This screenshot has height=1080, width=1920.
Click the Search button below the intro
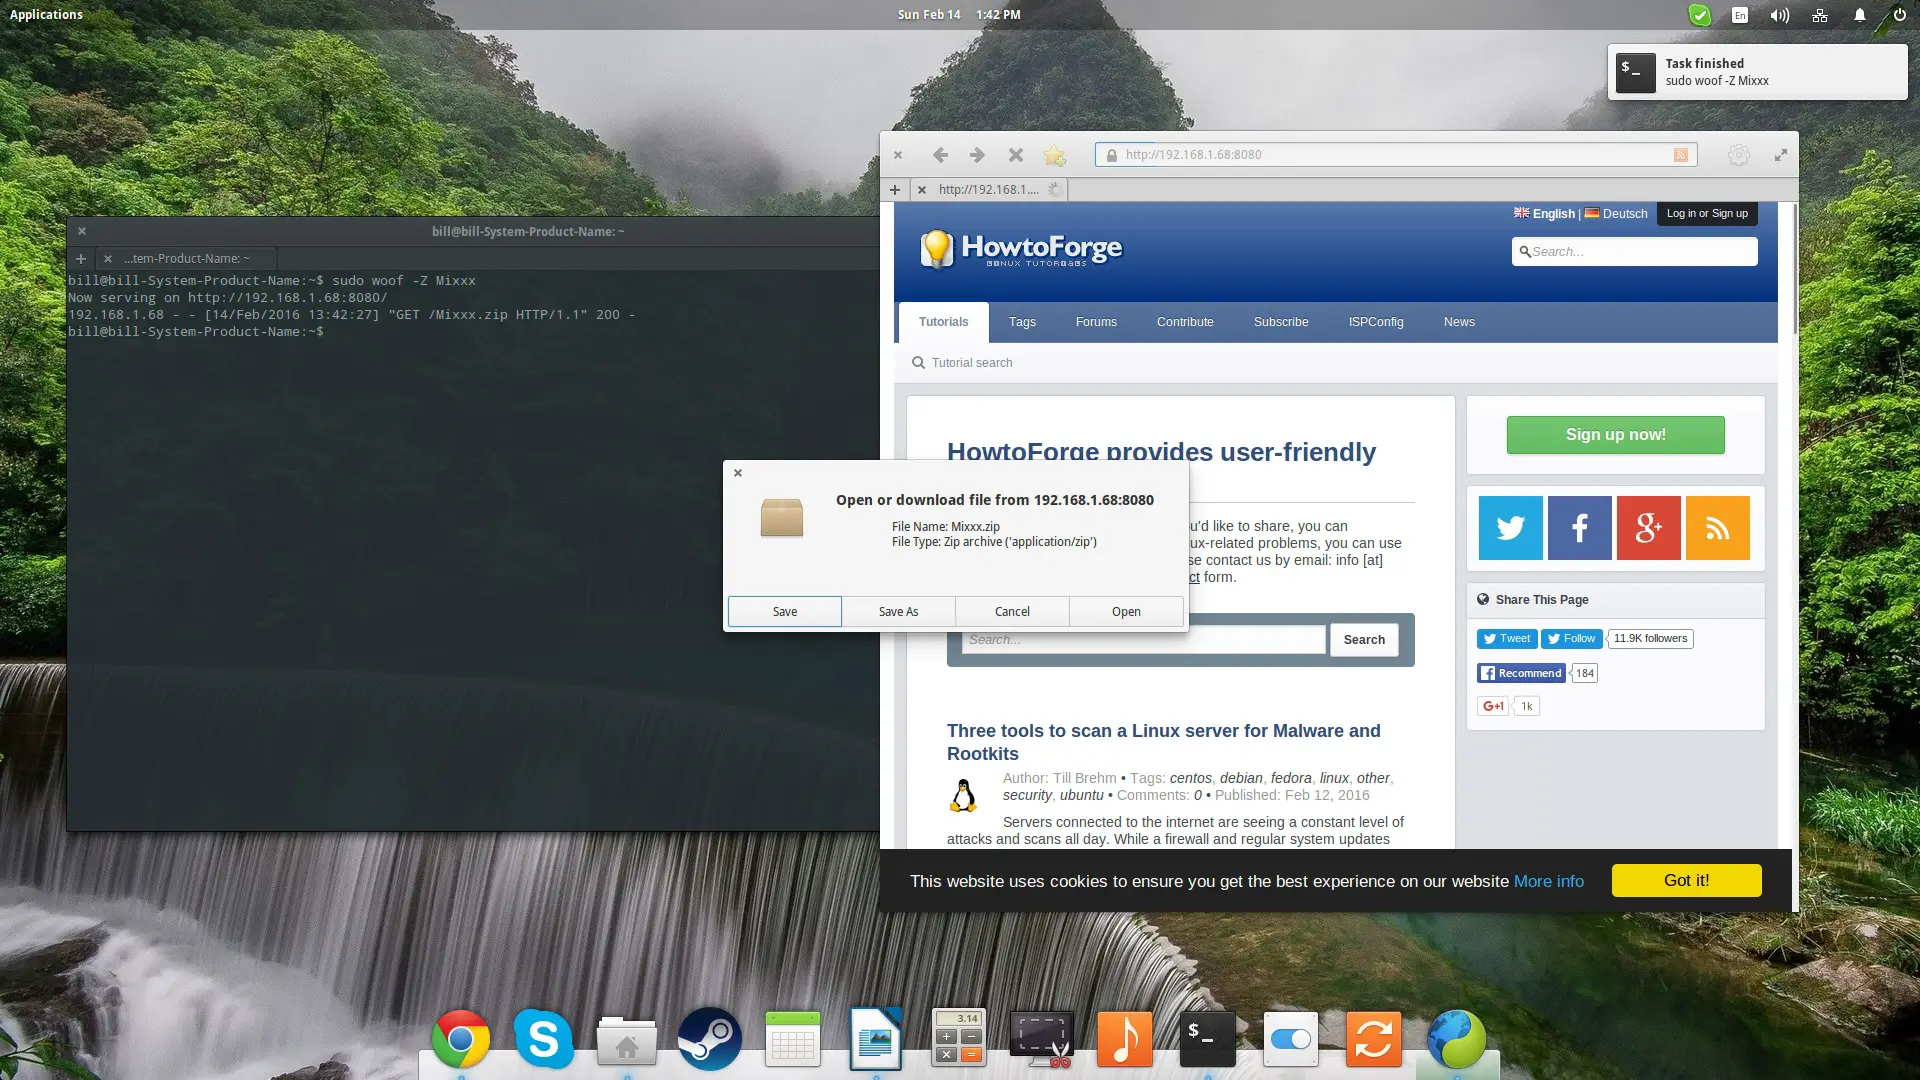(1364, 640)
